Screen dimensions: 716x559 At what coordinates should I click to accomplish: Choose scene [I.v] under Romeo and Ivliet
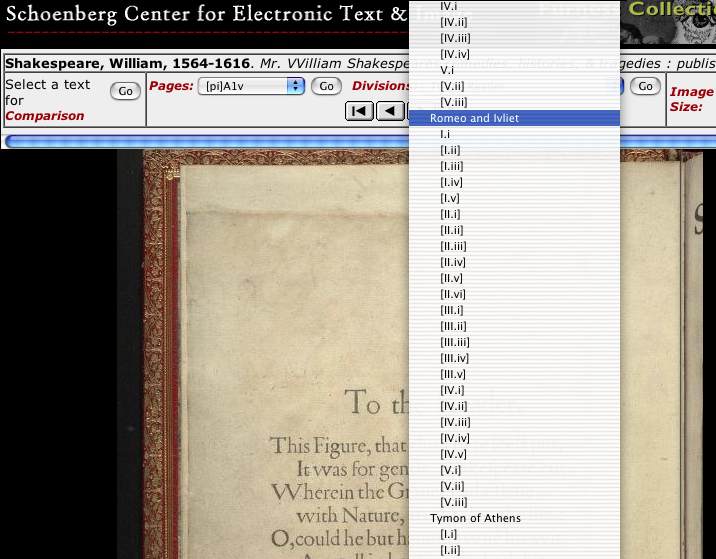coord(451,198)
